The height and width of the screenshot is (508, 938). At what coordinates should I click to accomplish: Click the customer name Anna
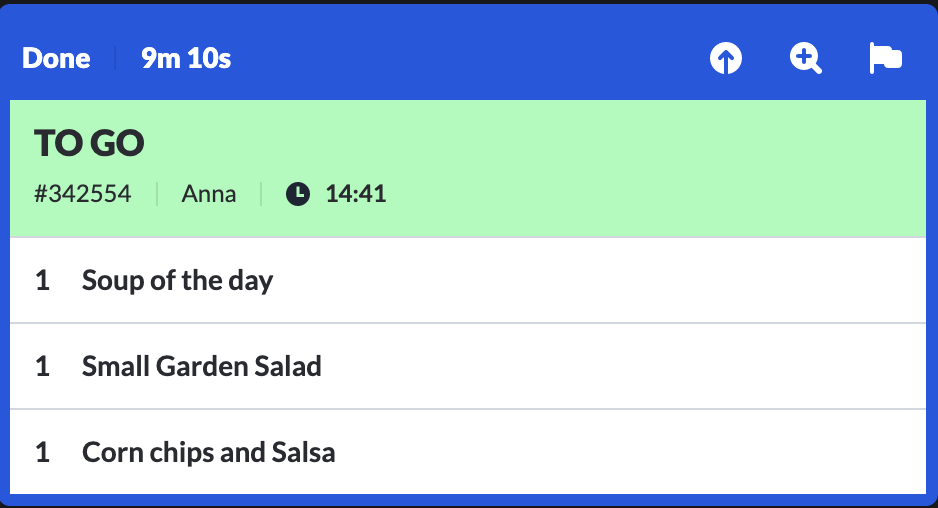click(x=209, y=194)
